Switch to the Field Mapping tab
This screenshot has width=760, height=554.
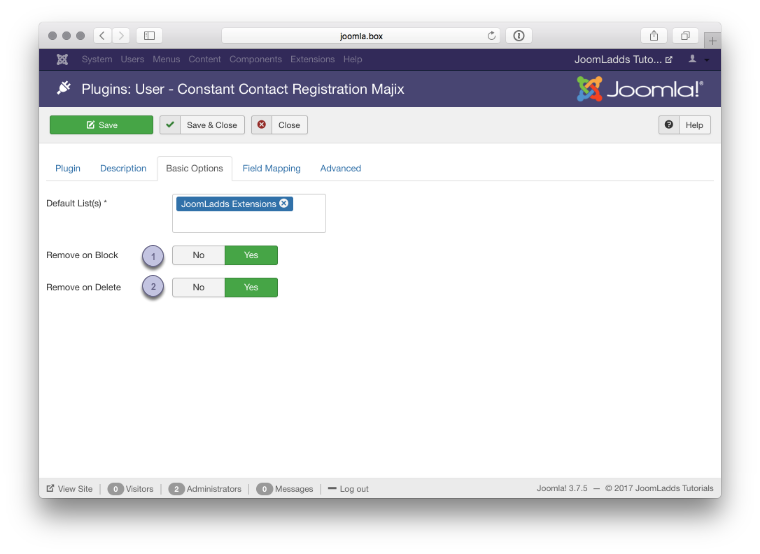click(x=271, y=168)
